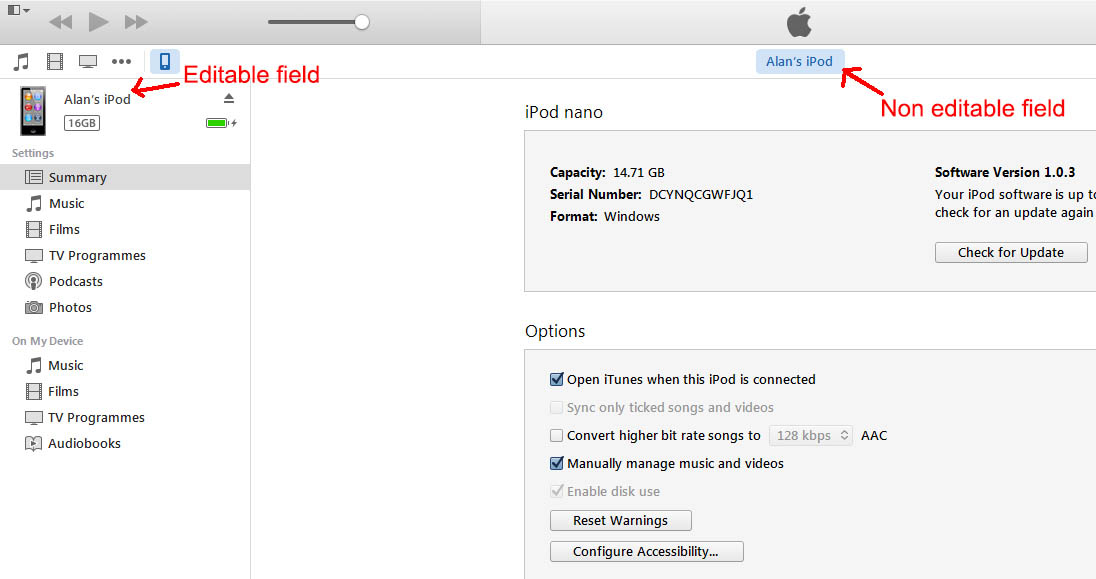The width and height of the screenshot is (1096, 579).
Task: Click the volume slider knob
Action: point(361,22)
